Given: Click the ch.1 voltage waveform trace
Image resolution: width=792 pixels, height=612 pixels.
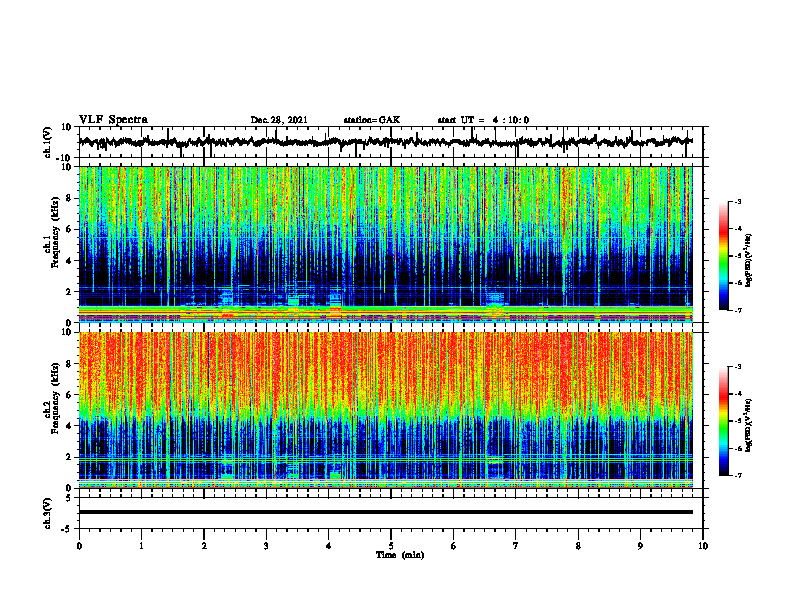Looking at the screenshot, I should coord(385,142).
